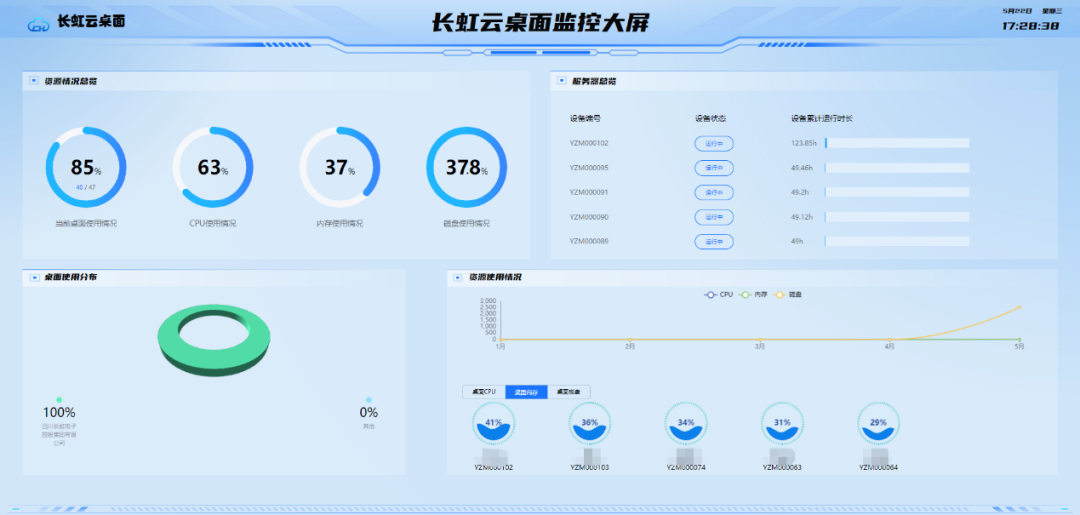Viewport: 1080px width, 515px height.
Task: Switch to the 桌面CPU tab
Action: point(484,392)
